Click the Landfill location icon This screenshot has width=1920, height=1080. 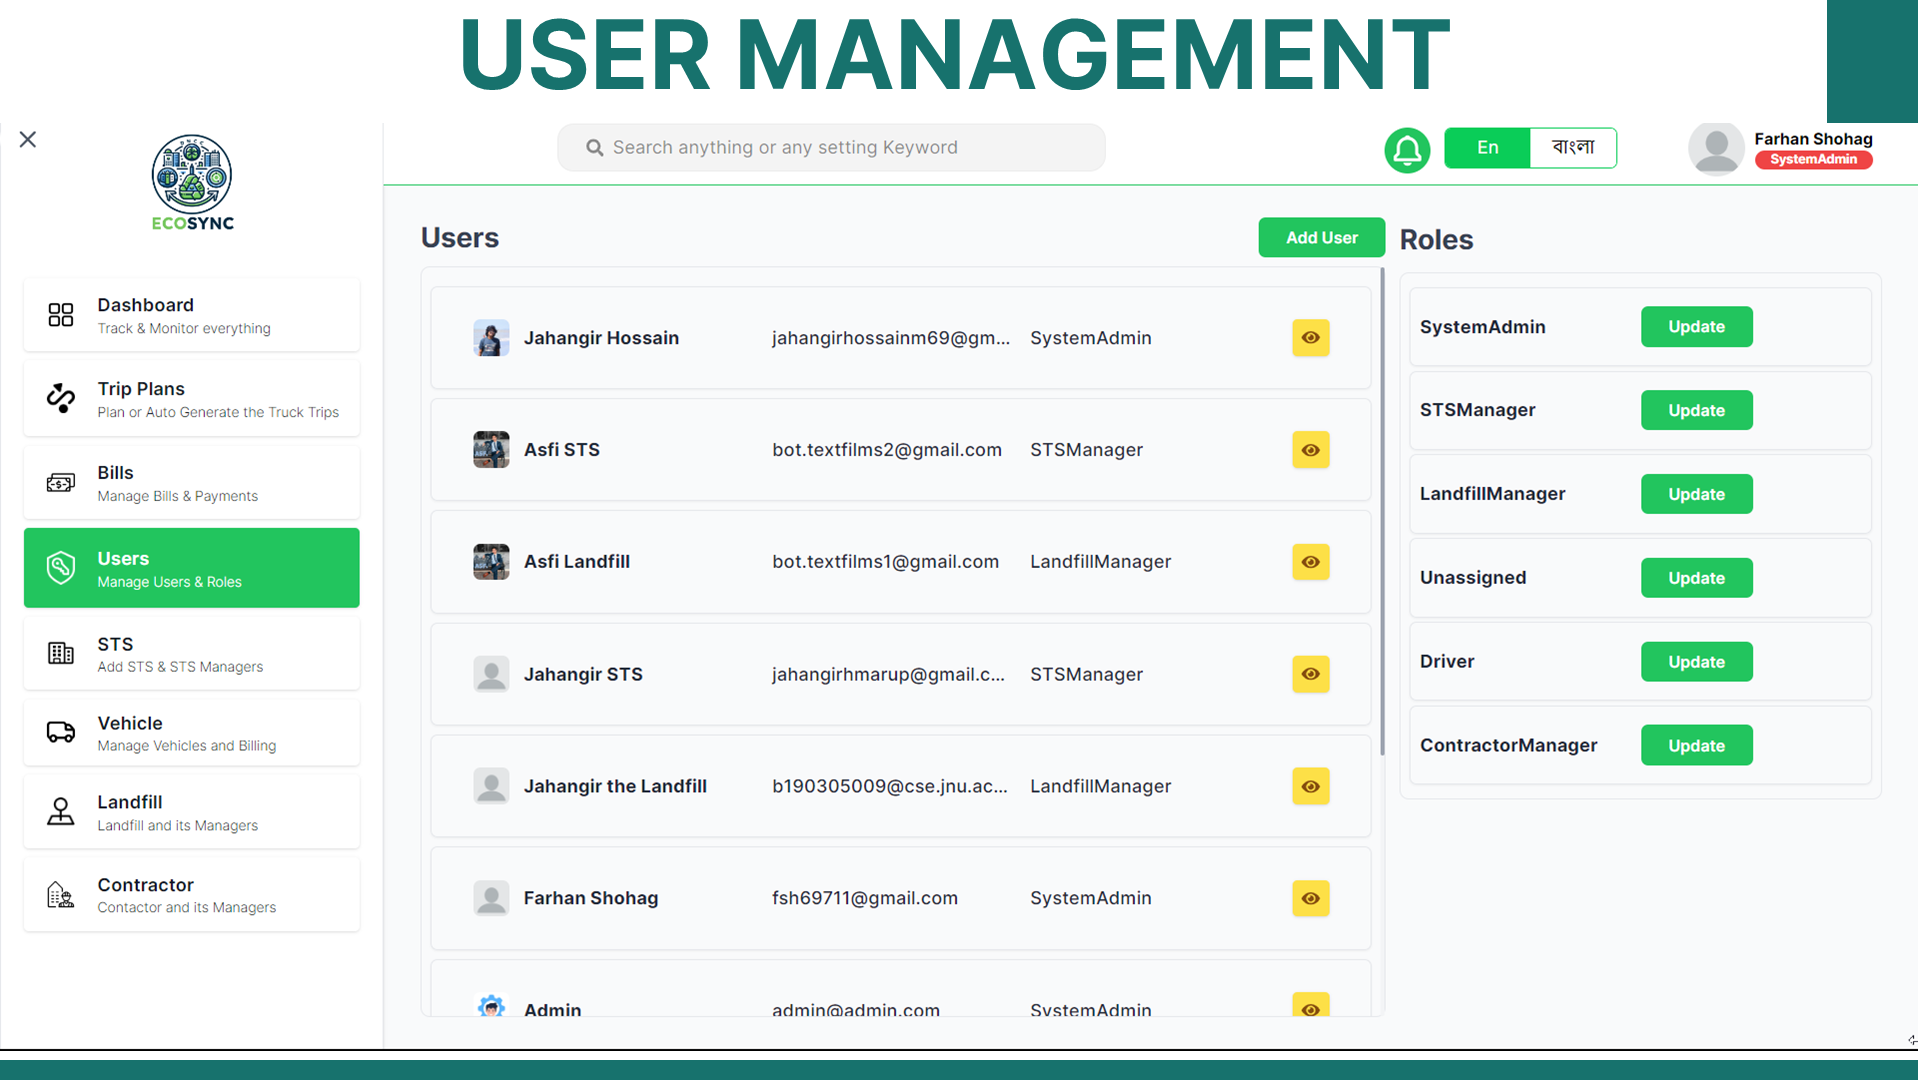pyautogui.click(x=61, y=811)
